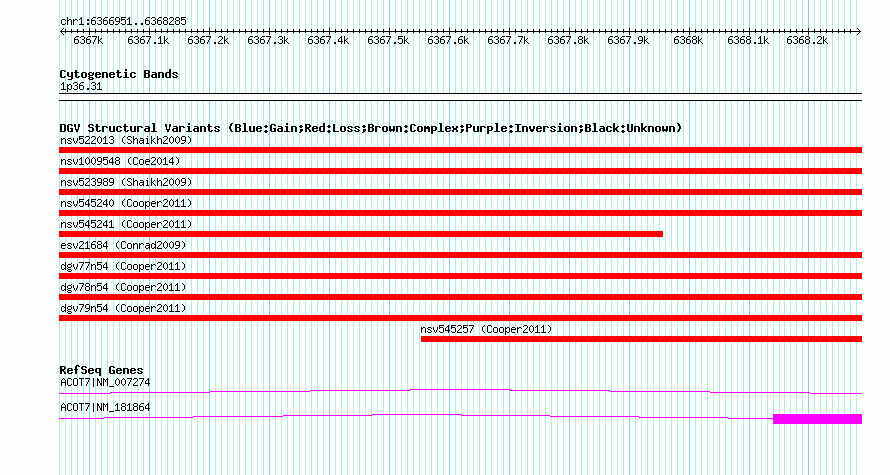Viewport: 890px width, 475px height.
Task: Click the 6367.1k ruler tick label
Action: coord(148,40)
